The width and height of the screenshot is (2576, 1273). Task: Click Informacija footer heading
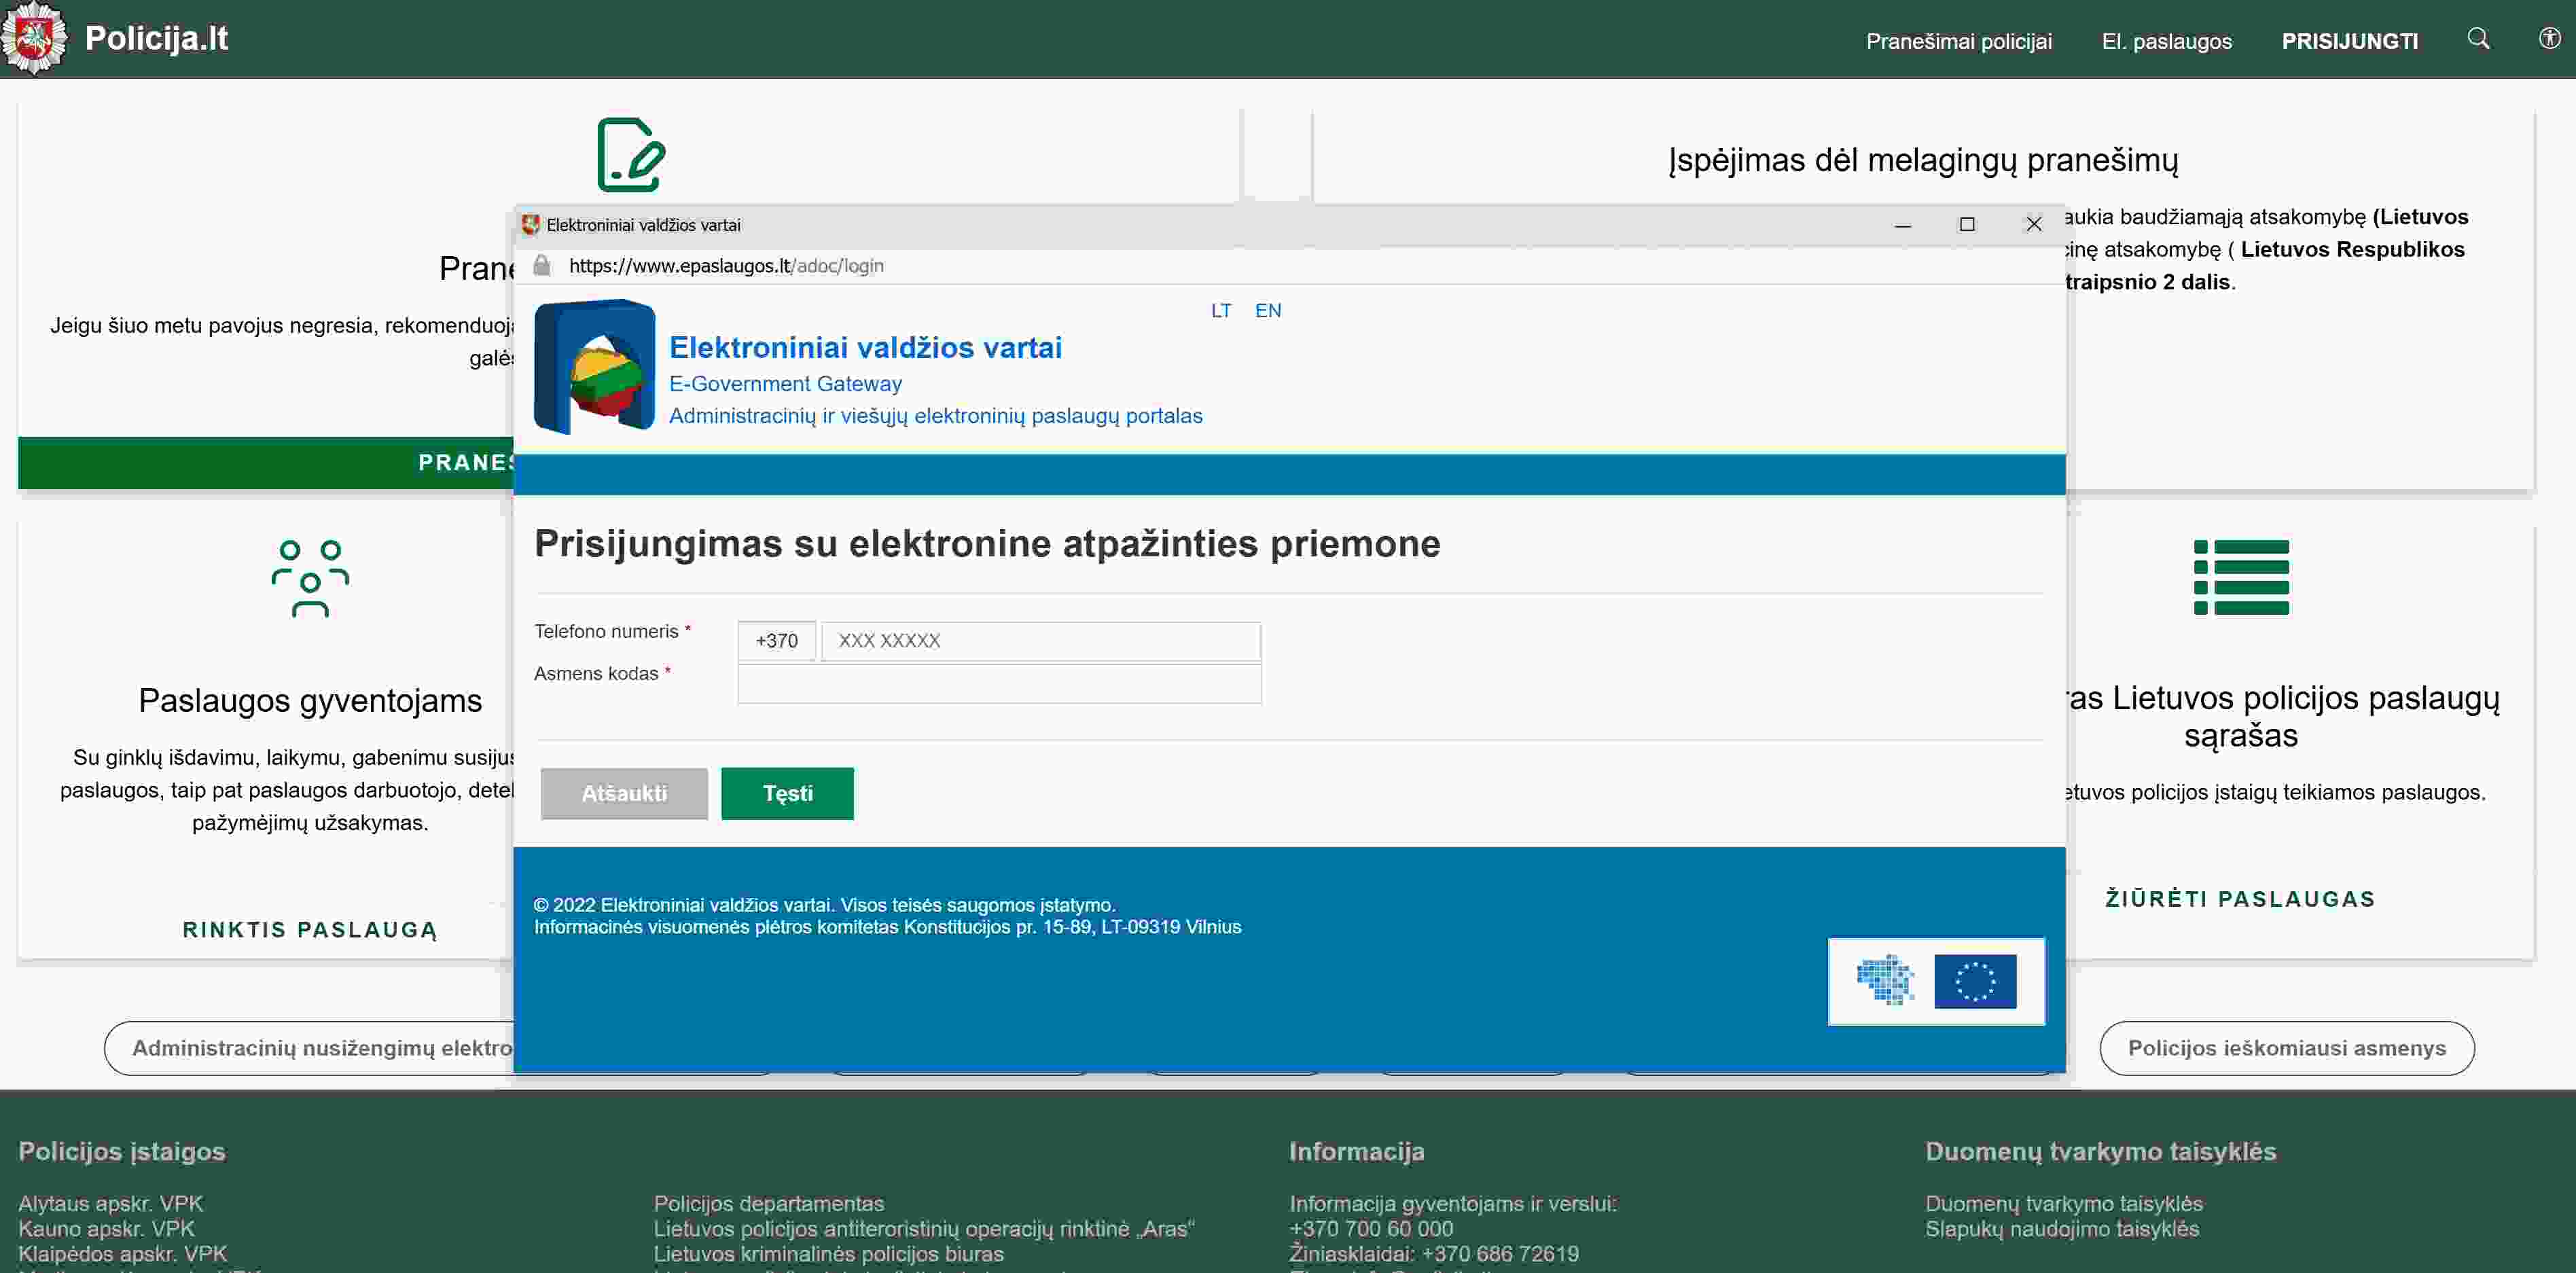(1356, 1151)
